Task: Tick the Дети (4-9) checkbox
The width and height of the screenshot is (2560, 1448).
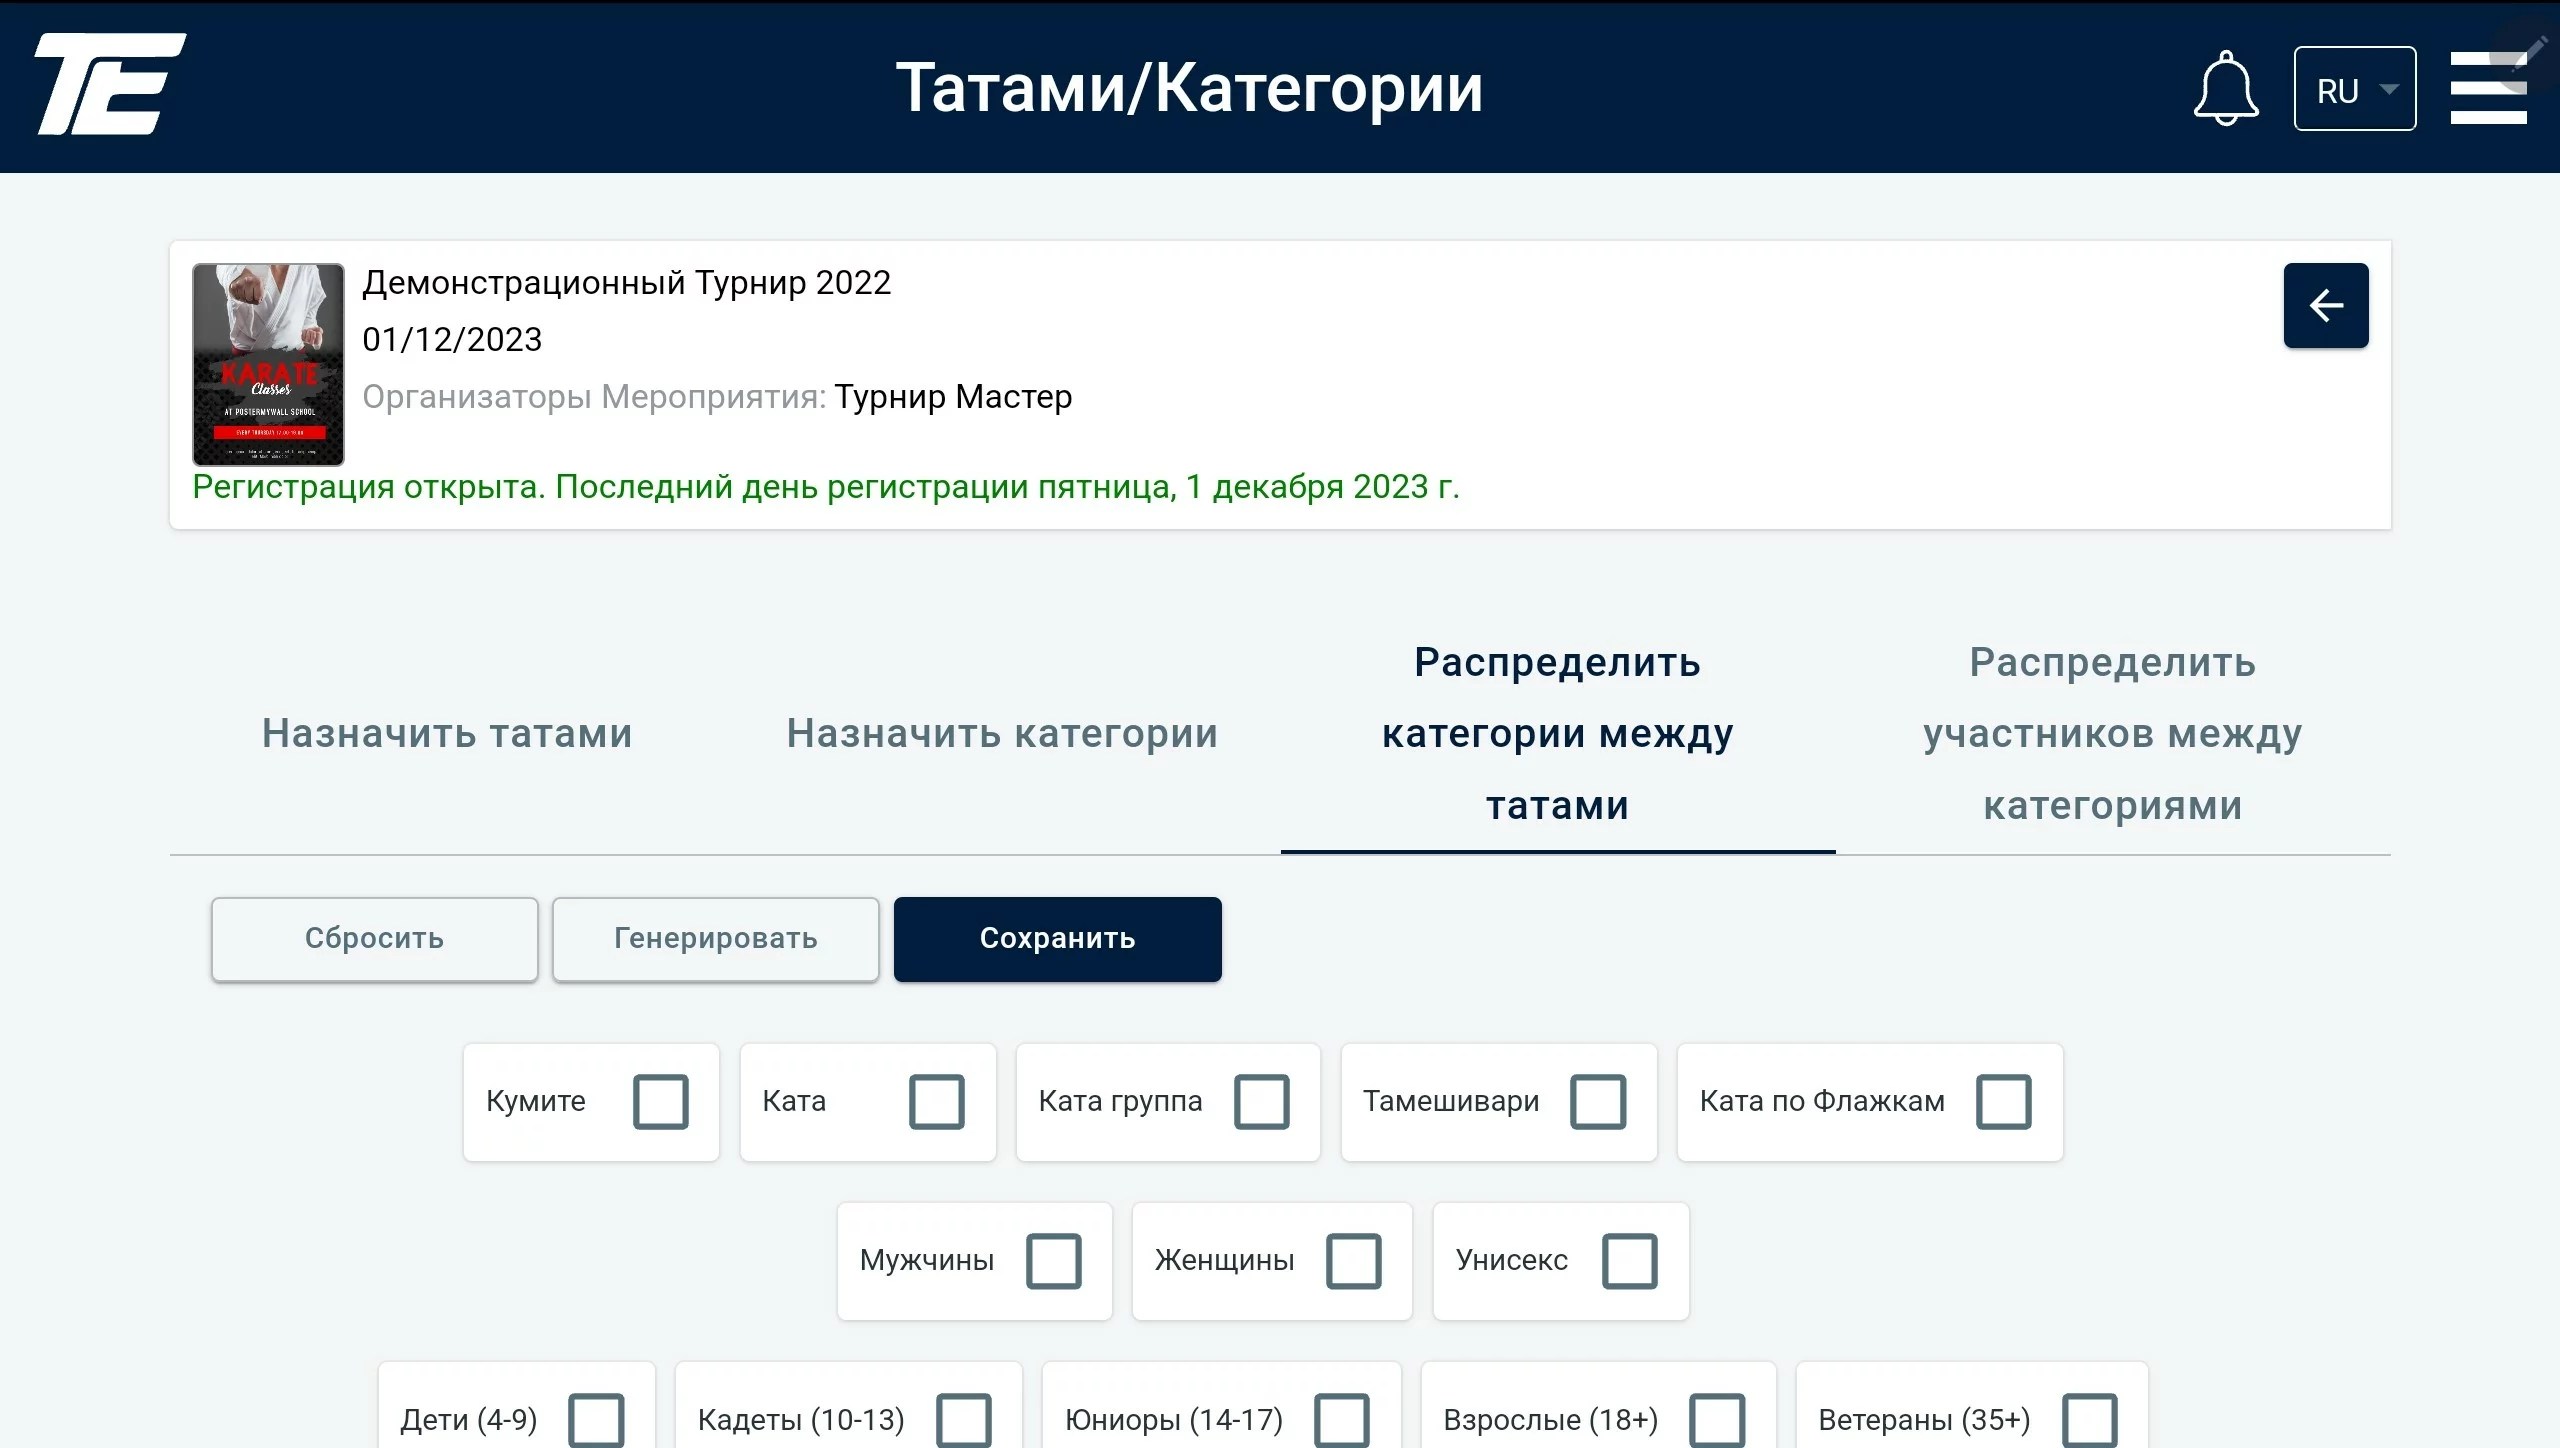Action: coord(596,1420)
